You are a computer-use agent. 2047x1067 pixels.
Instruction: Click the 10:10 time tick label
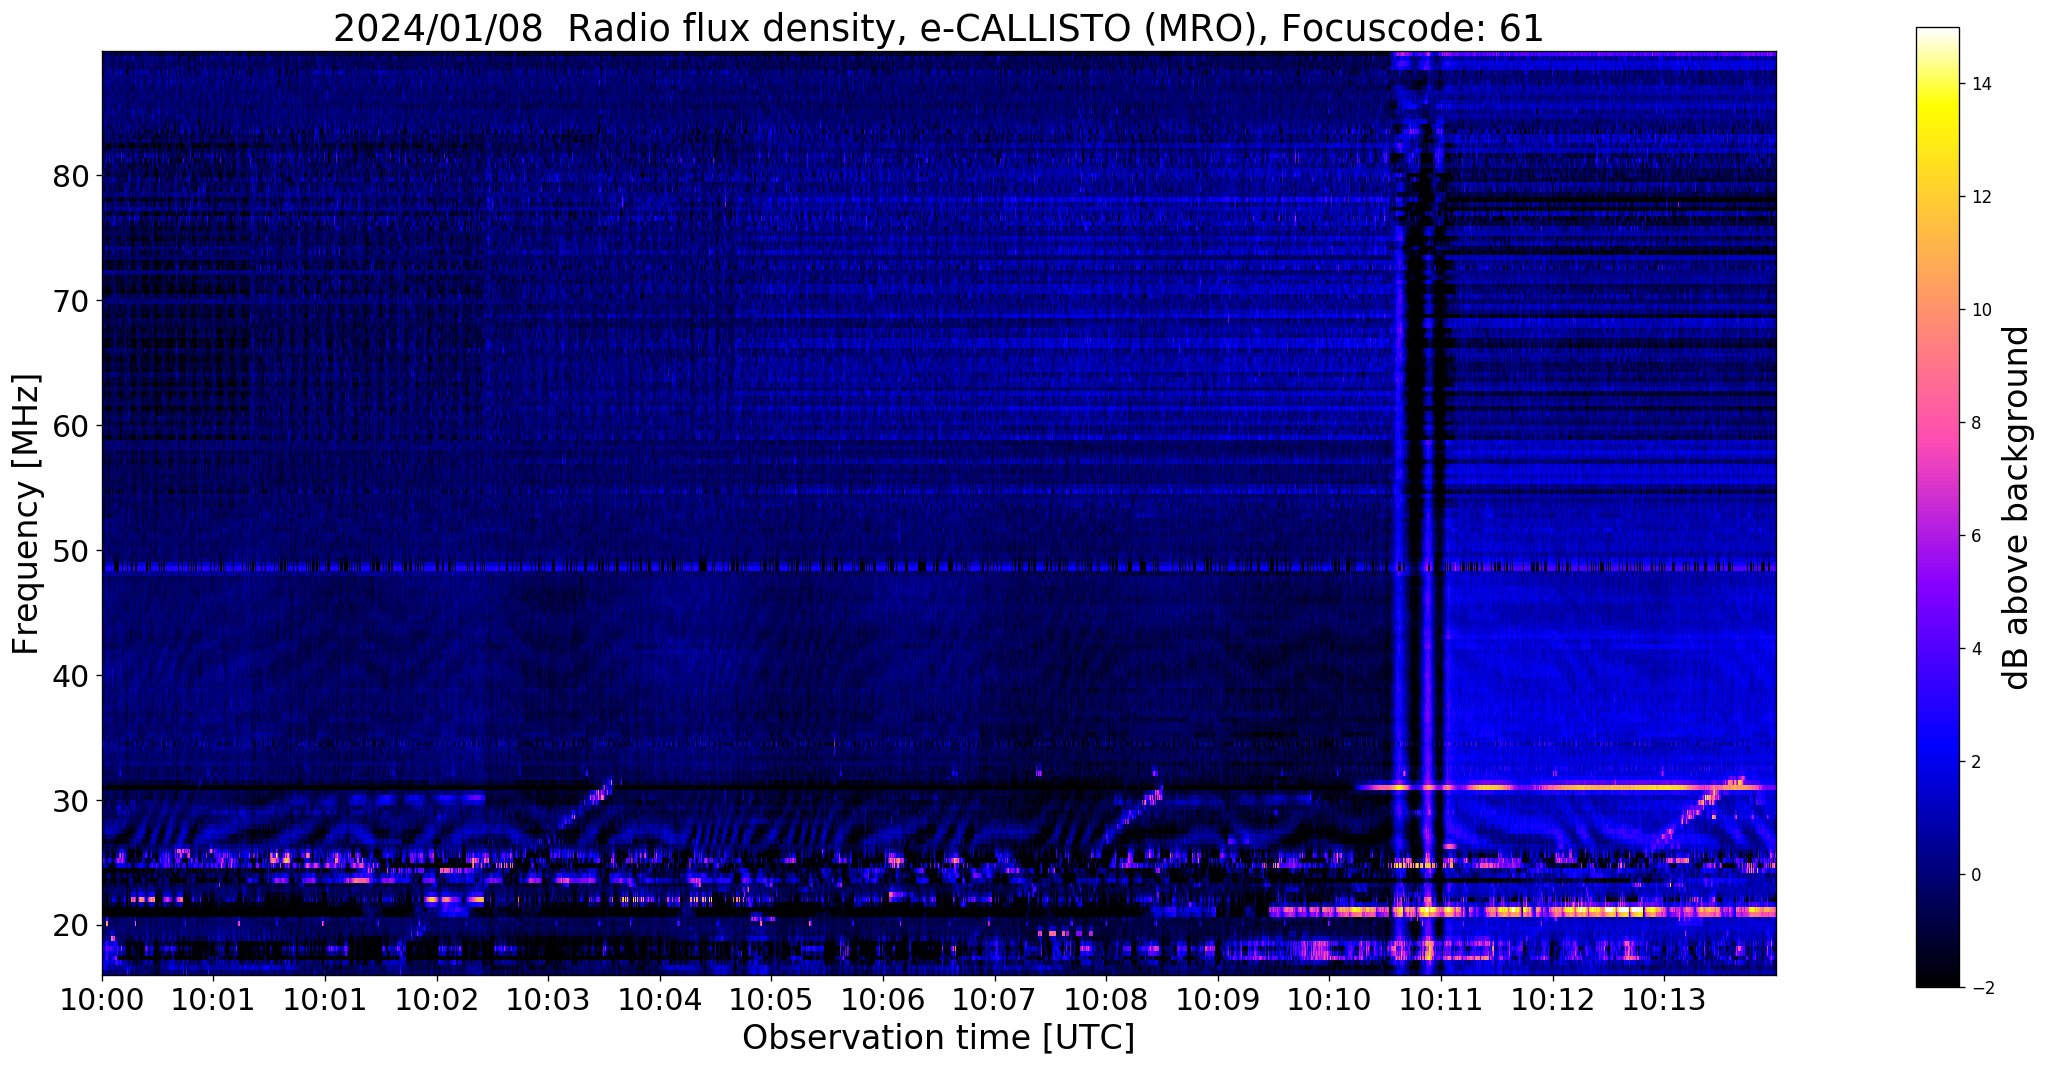pos(1329,999)
